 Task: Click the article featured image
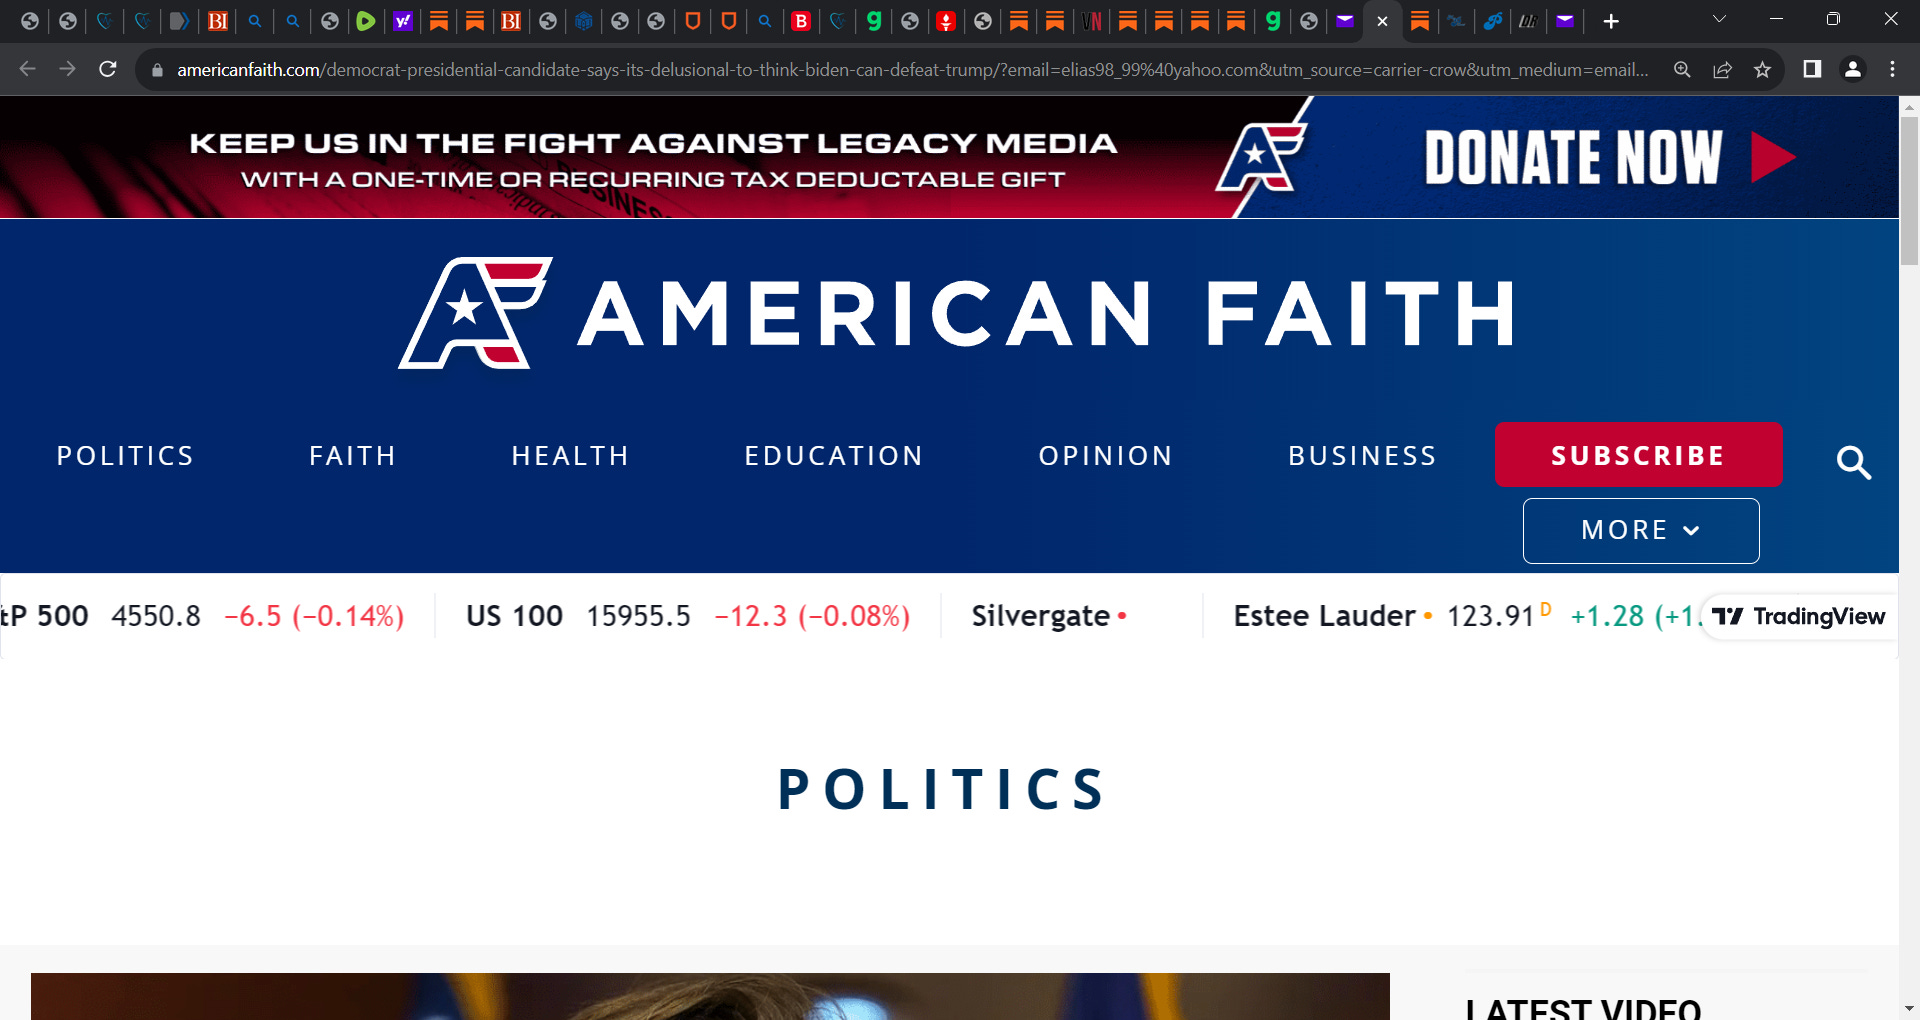(710, 996)
